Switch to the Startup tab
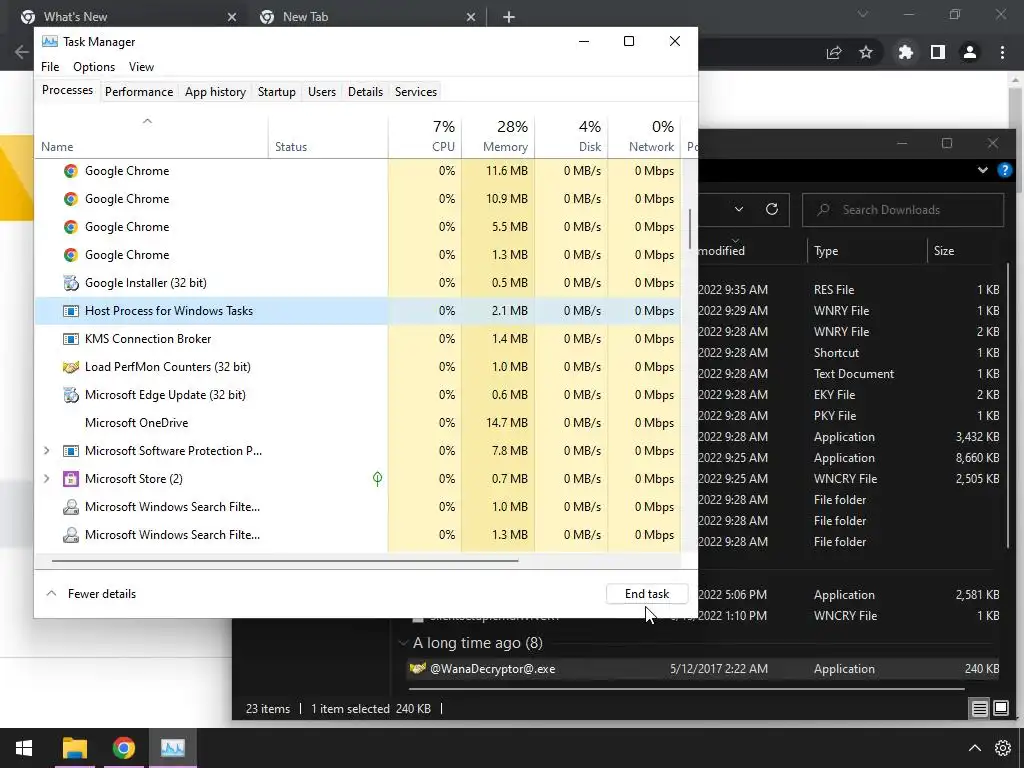The width and height of the screenshot is (1024, 768). point(277,91)
